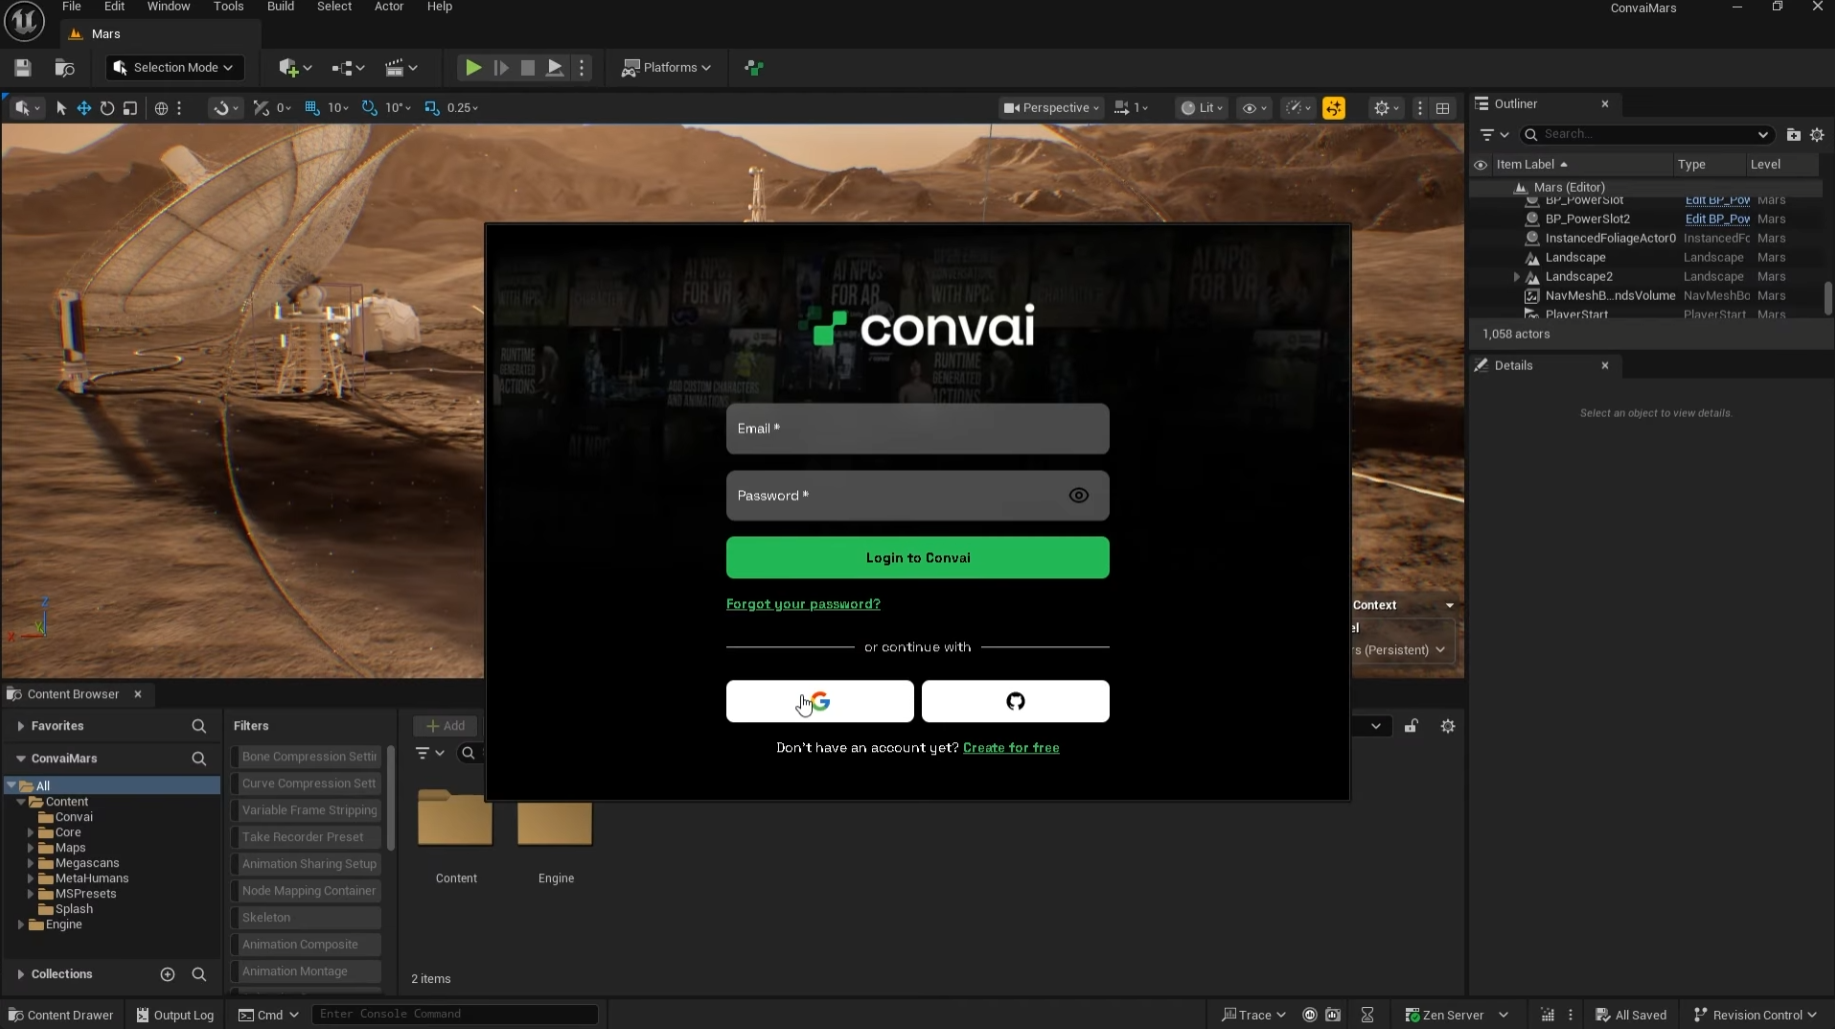1835x1029 pixels.
Task: Open the Platforms dropdown
Action: [666, 67]
